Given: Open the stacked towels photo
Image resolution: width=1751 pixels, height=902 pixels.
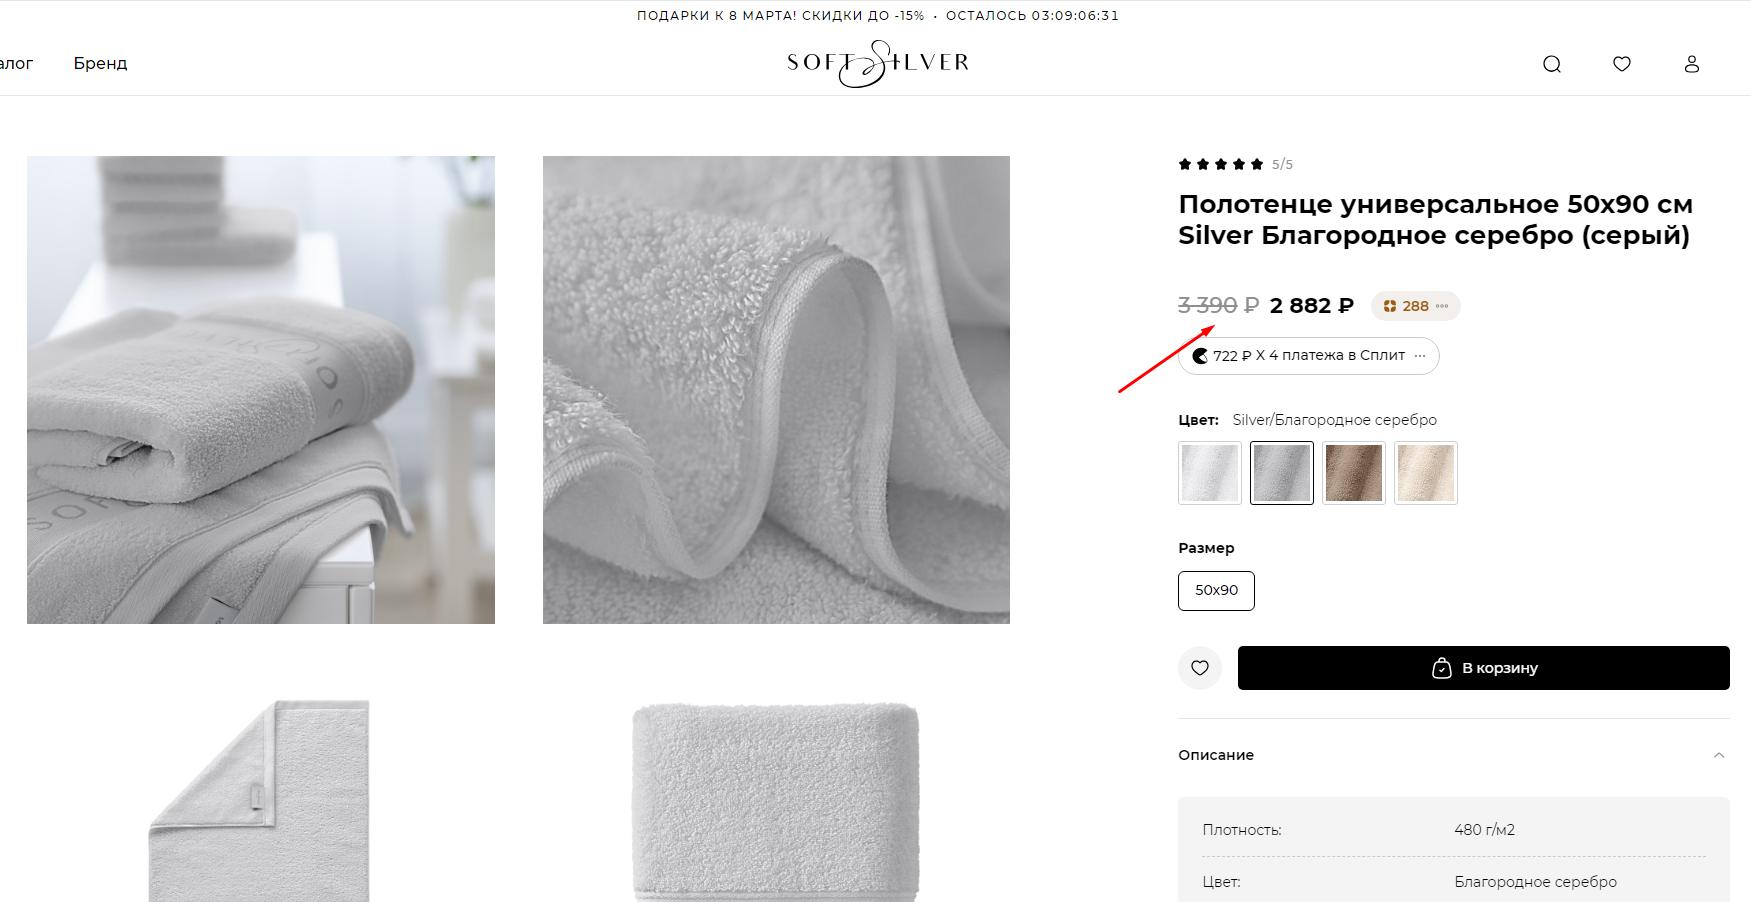Looking at the screenshot, I should [x=261, y=390].
